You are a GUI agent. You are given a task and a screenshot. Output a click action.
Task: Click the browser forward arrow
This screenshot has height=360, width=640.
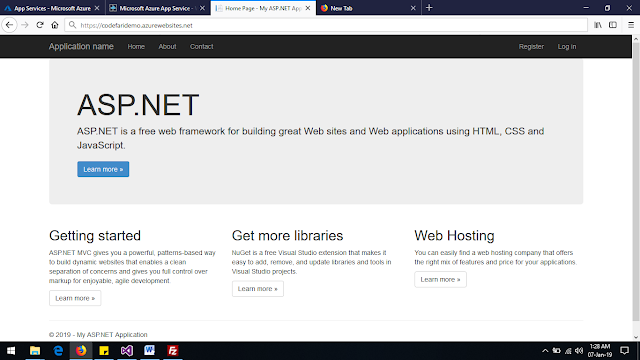pos(25,25)
